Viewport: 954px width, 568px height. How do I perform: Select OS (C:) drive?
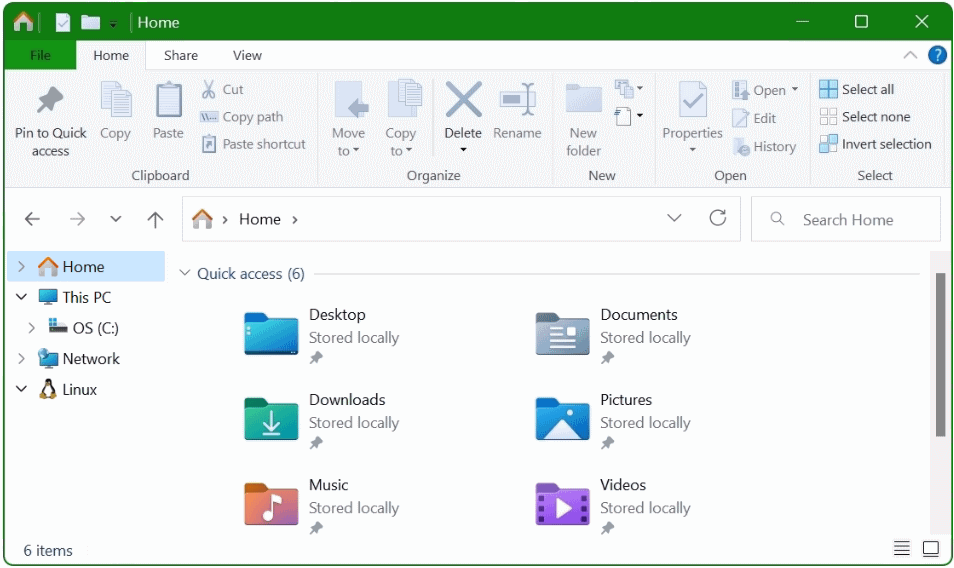84,328
